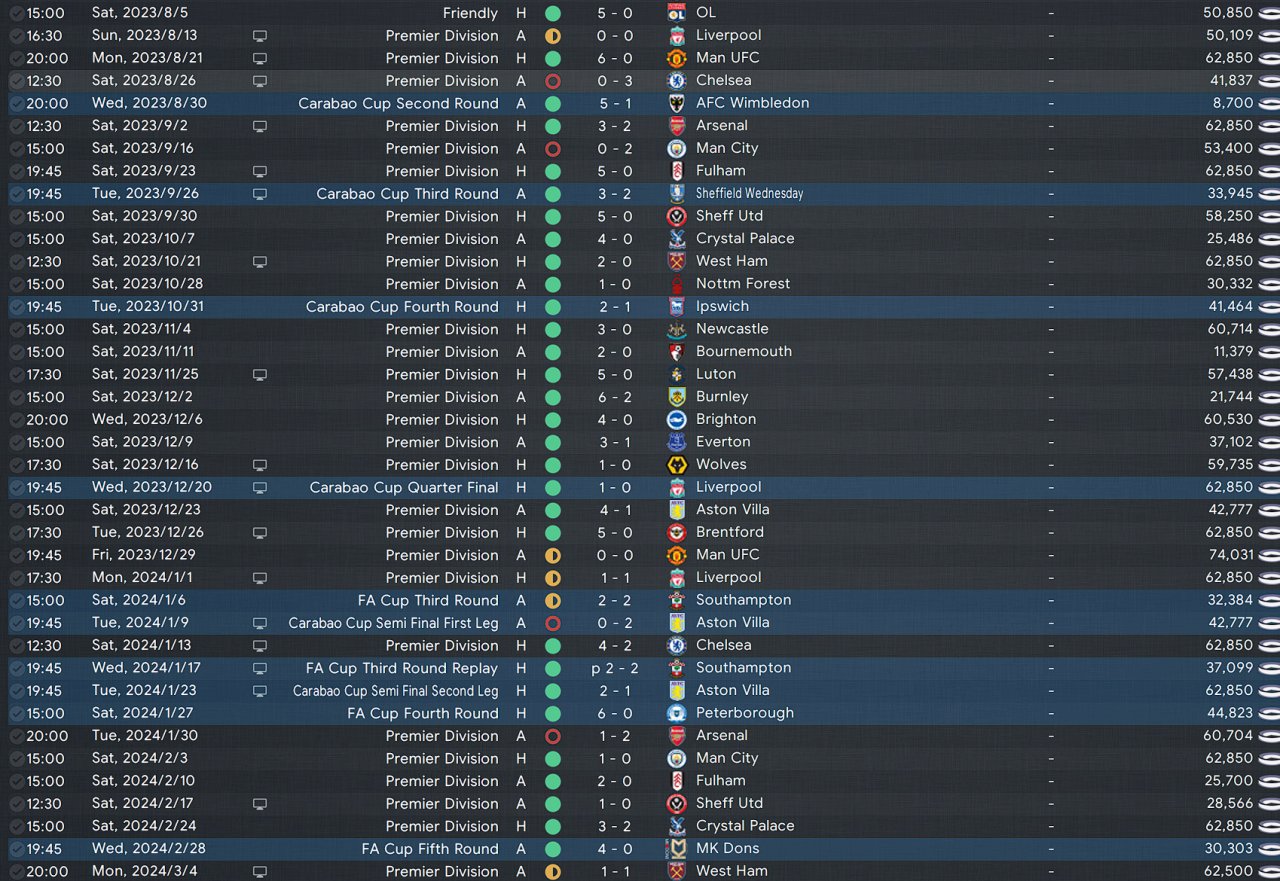
Task: Click the TV broadcast icon for 2023/8/13 match
Action: (260, 36)
